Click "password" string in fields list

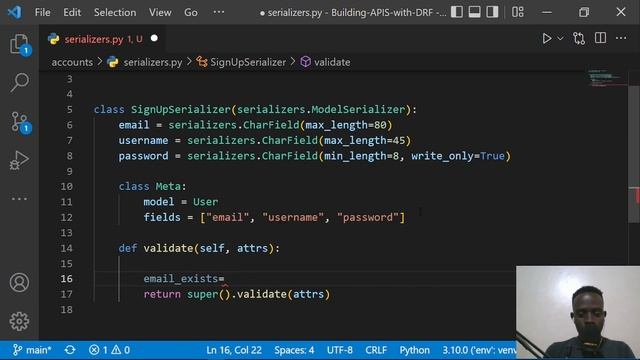click(x=367, y=217)
